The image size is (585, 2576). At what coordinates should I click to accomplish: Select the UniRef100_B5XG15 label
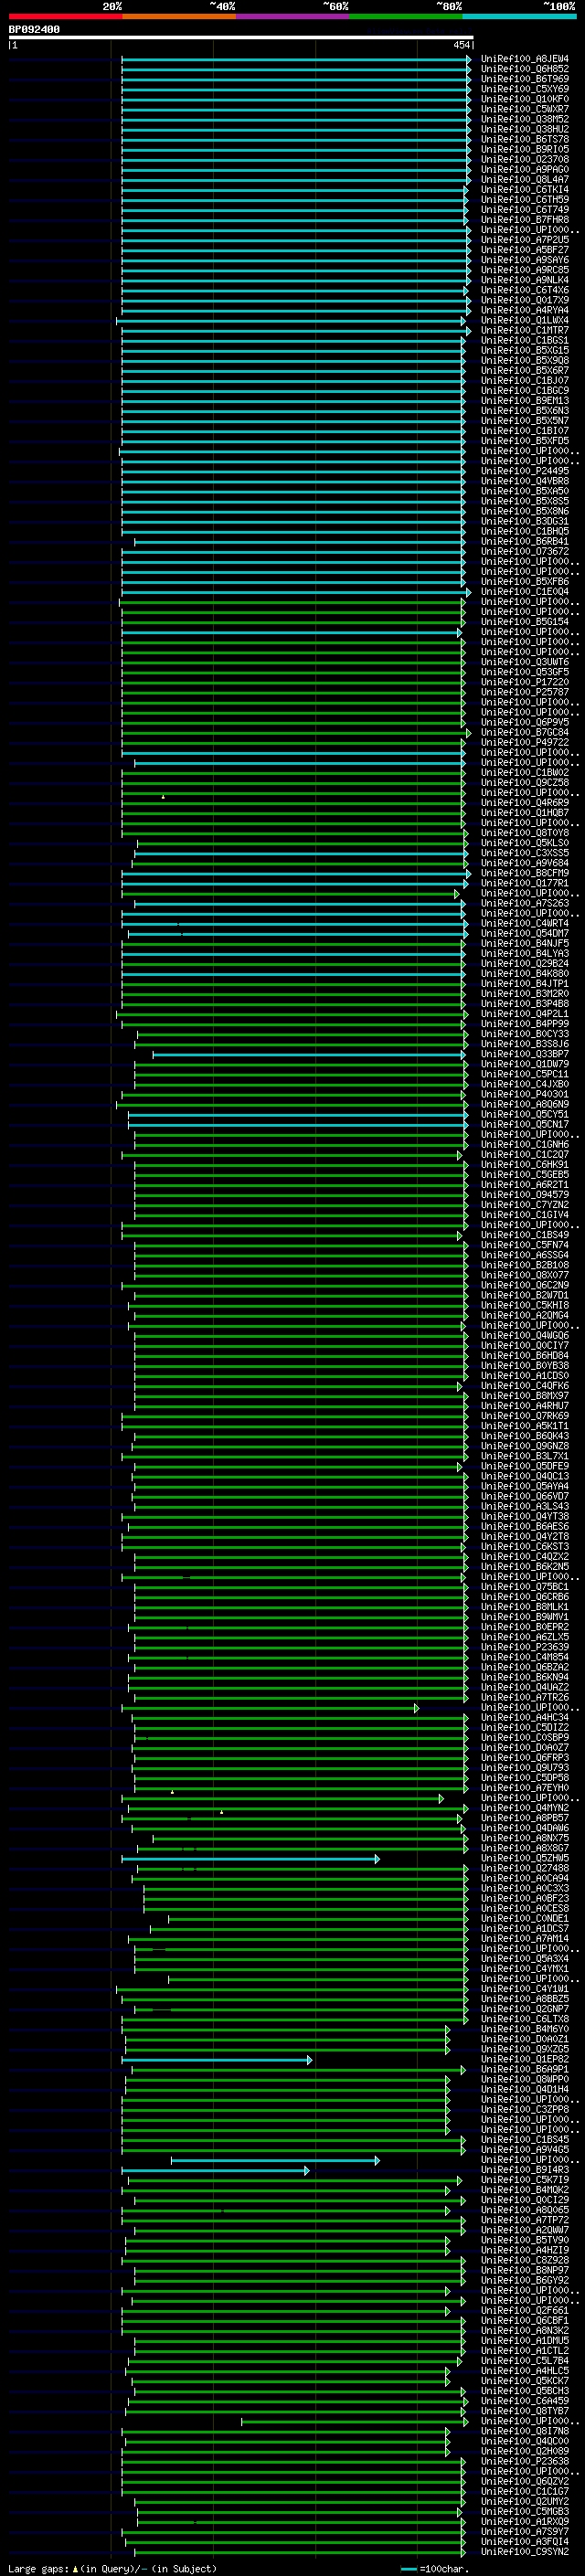coord(525,351)
